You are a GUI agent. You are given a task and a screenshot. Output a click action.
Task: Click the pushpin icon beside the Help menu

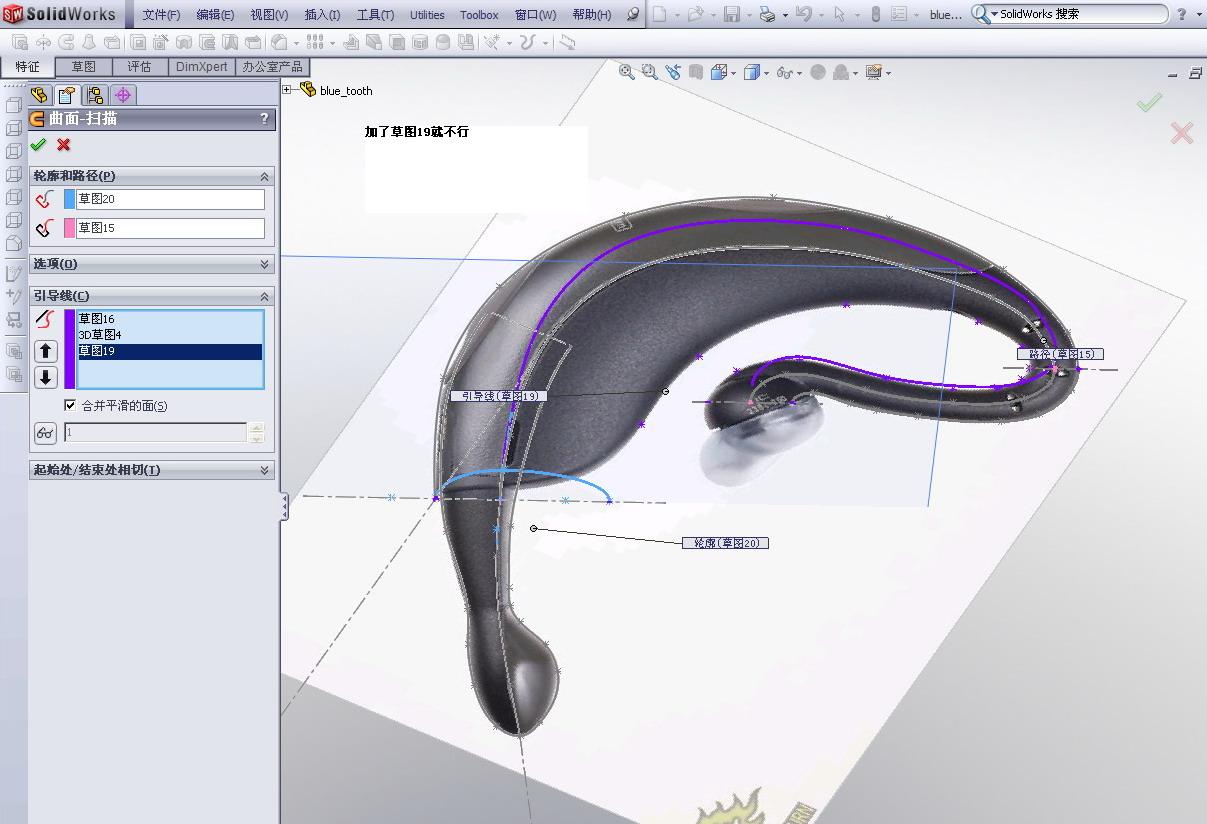(x=633, y=15)
